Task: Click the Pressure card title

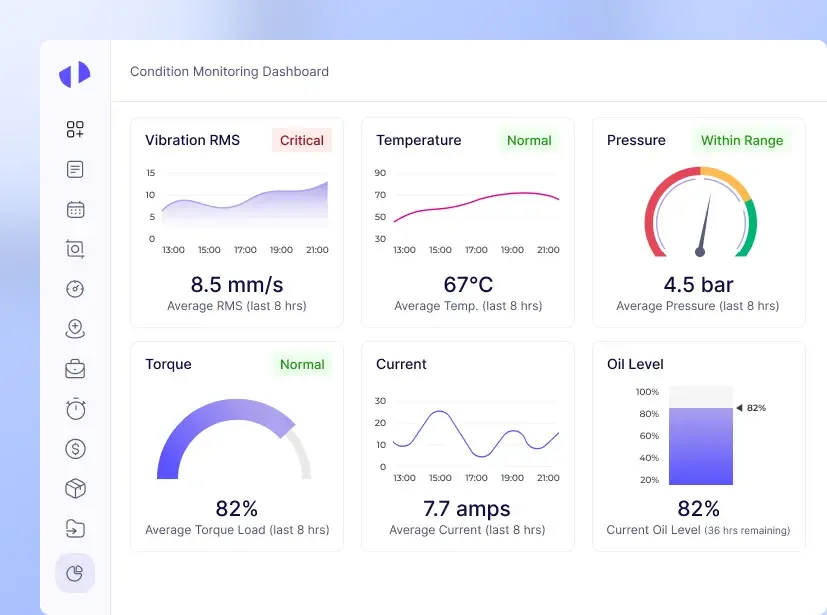Action: pos(636,140)
